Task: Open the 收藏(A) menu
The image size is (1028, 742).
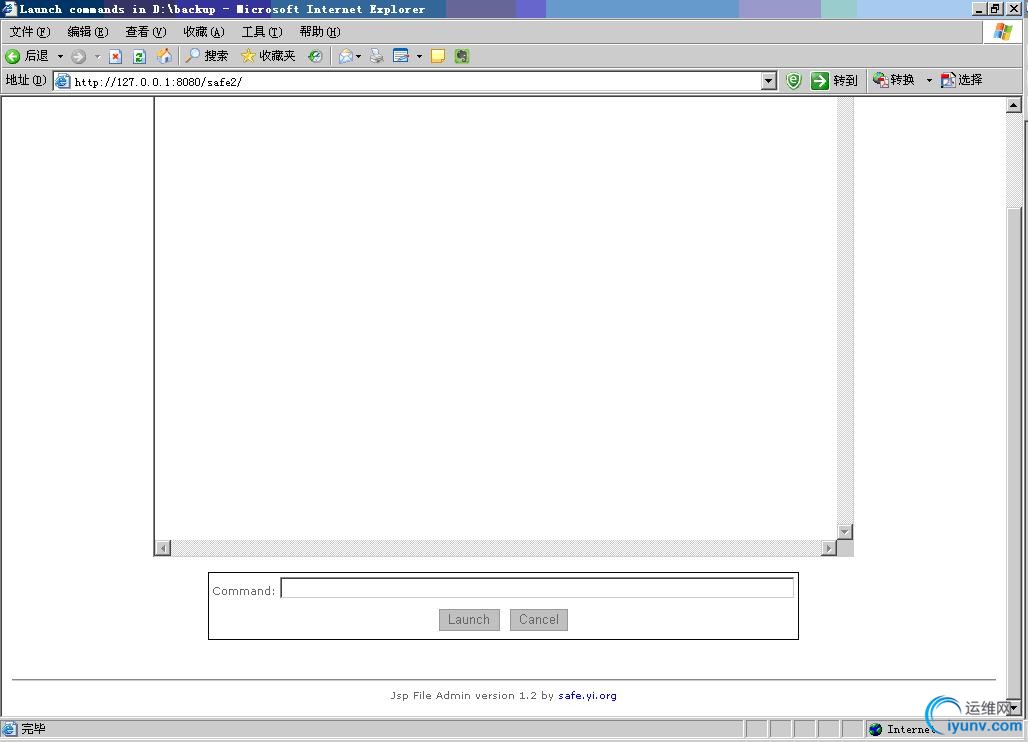Action: point(204,31)
